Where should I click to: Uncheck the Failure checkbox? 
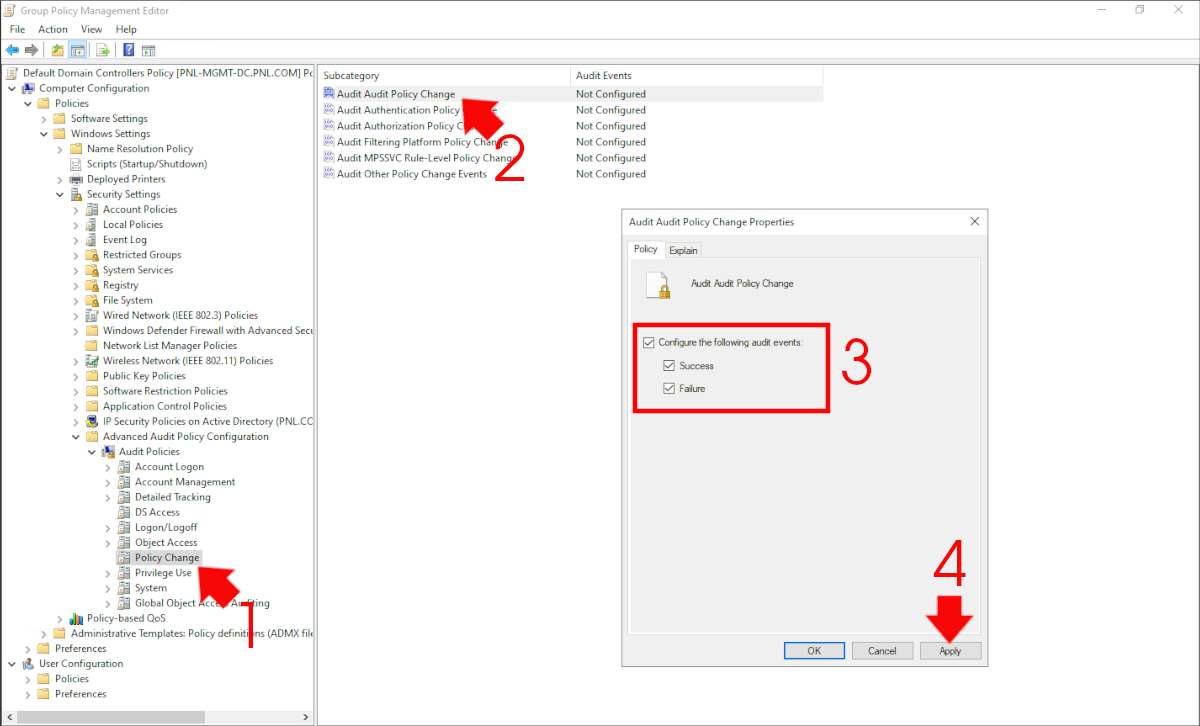tap(669, 388)
